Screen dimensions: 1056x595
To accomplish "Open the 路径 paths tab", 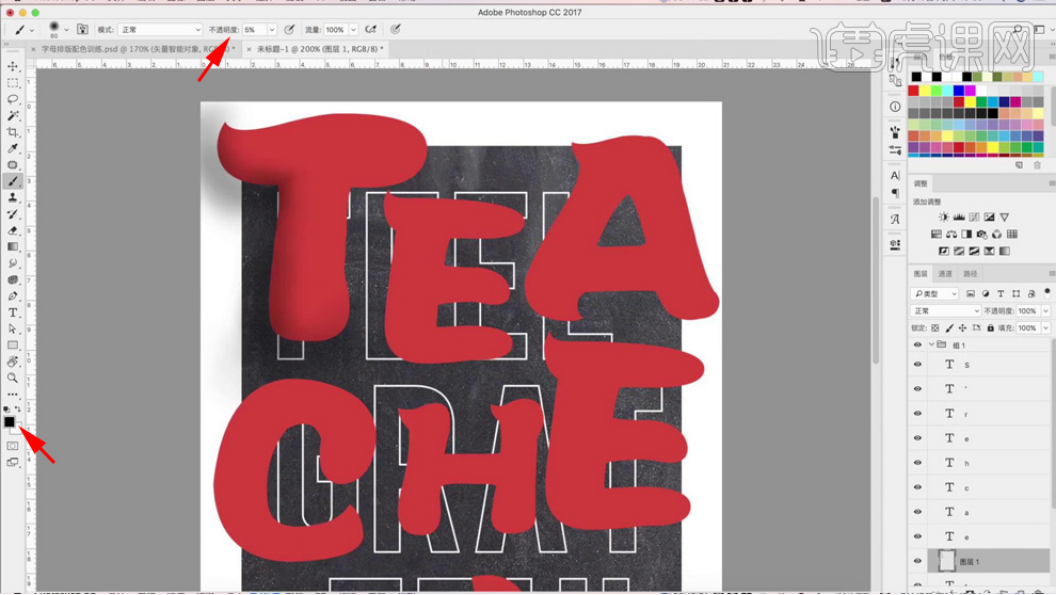I will (x=970, y=274).
